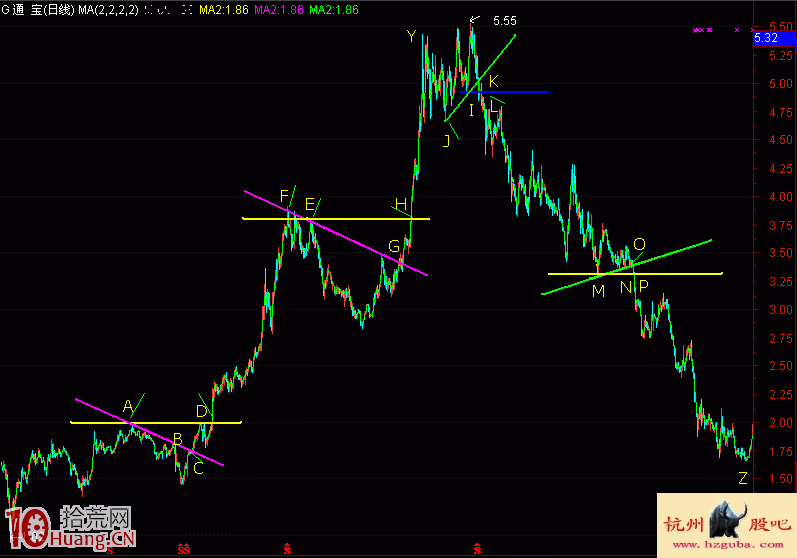Click the magenta MA2:1.86 value
The image size is (797, 558).
(x=279, y=10)
